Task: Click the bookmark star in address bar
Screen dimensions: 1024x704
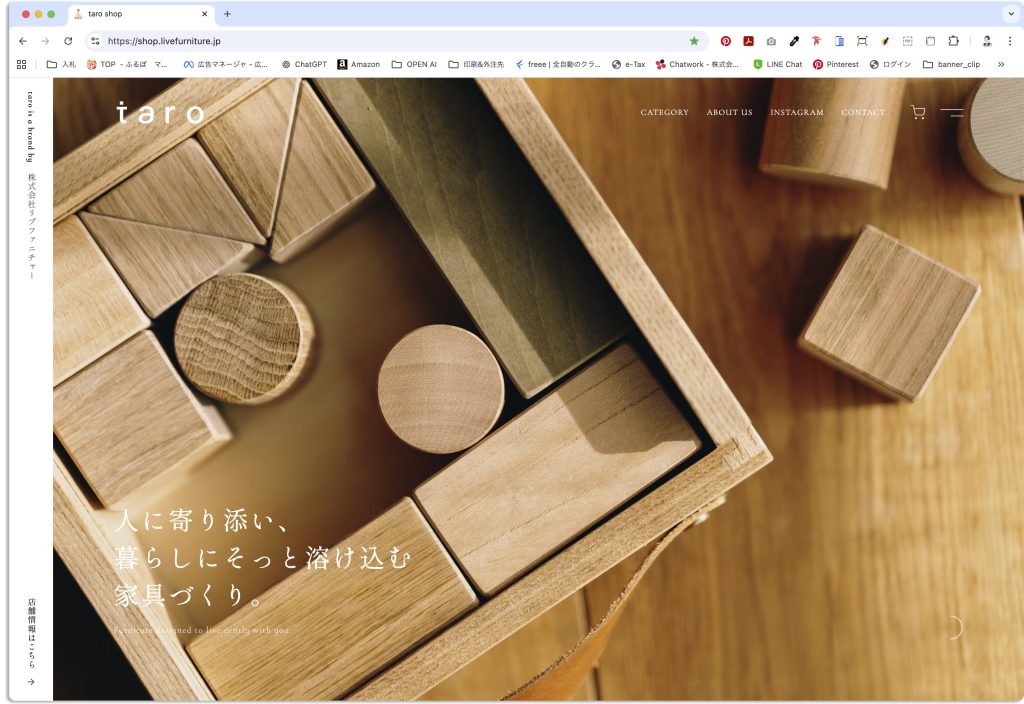Action: click(x=694, y=41)
